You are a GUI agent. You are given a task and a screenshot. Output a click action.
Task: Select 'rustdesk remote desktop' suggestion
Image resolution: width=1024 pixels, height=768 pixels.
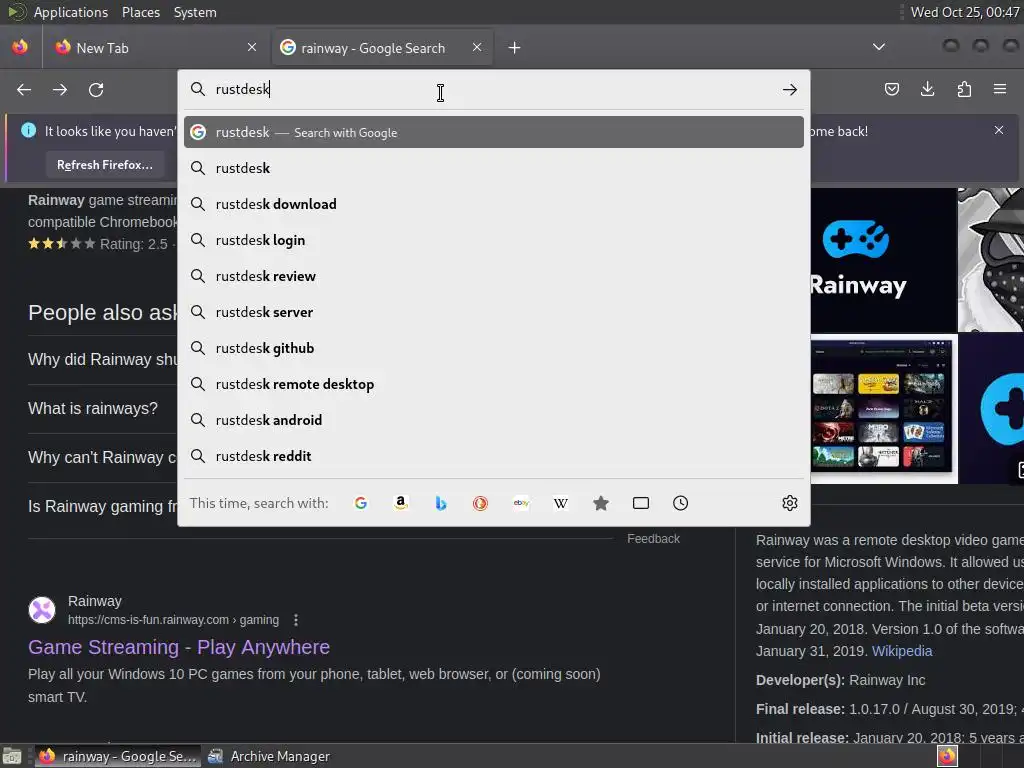pyautogui.click(x=494, y=383)
